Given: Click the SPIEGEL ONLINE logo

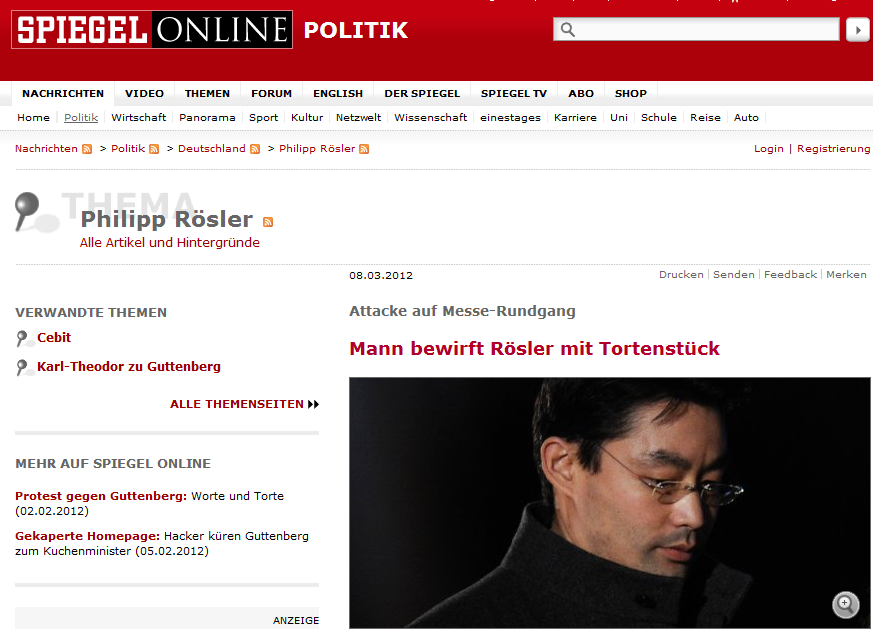Looking at the screenshot, I should pos(152,30).
